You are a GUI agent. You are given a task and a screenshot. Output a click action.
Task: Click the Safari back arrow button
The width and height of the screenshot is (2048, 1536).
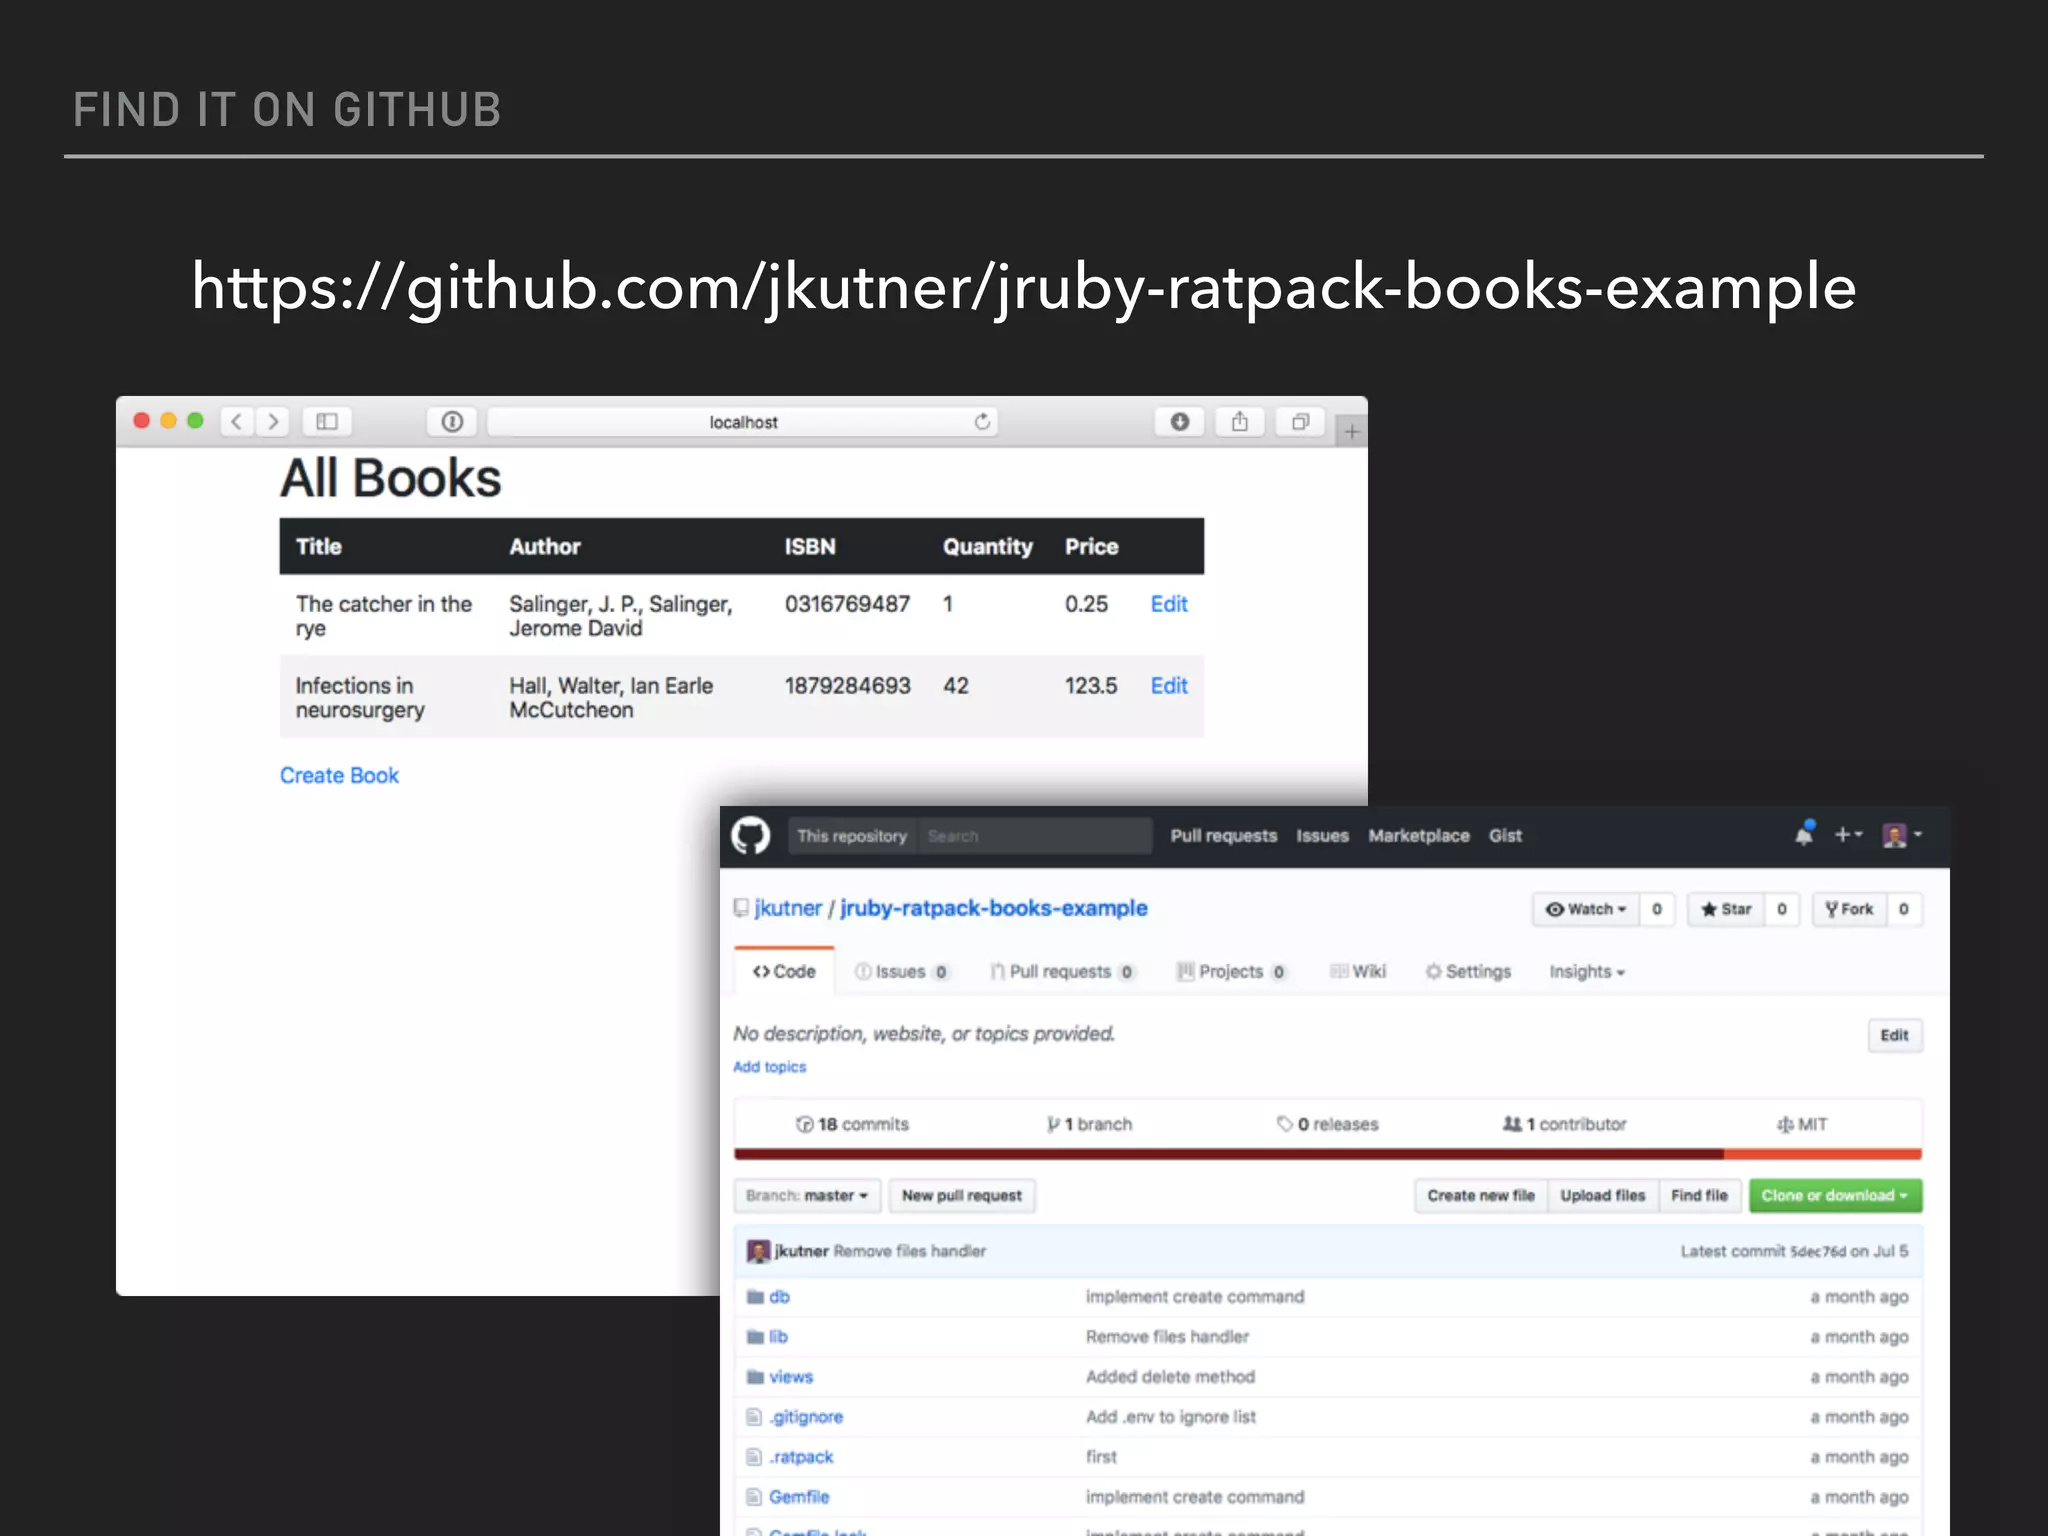click(237, 421)
